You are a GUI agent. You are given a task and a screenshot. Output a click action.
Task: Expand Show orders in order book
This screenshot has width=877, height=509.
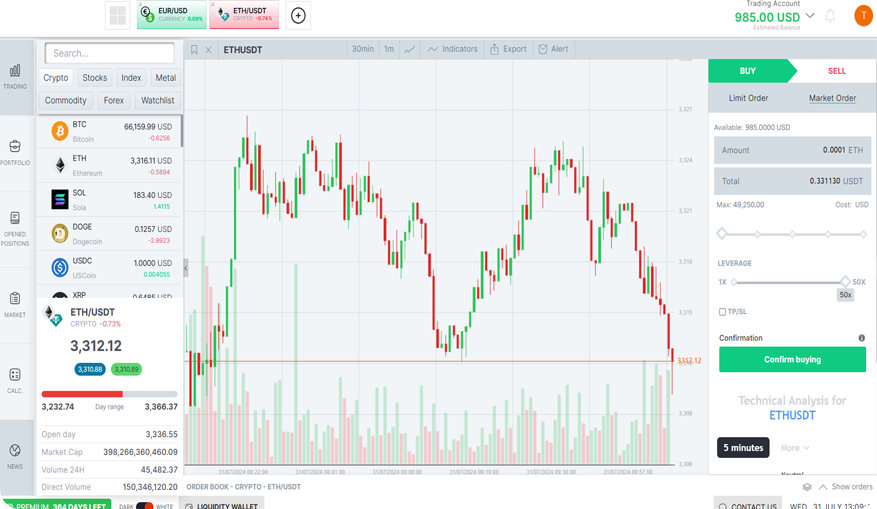click(846, 487)
